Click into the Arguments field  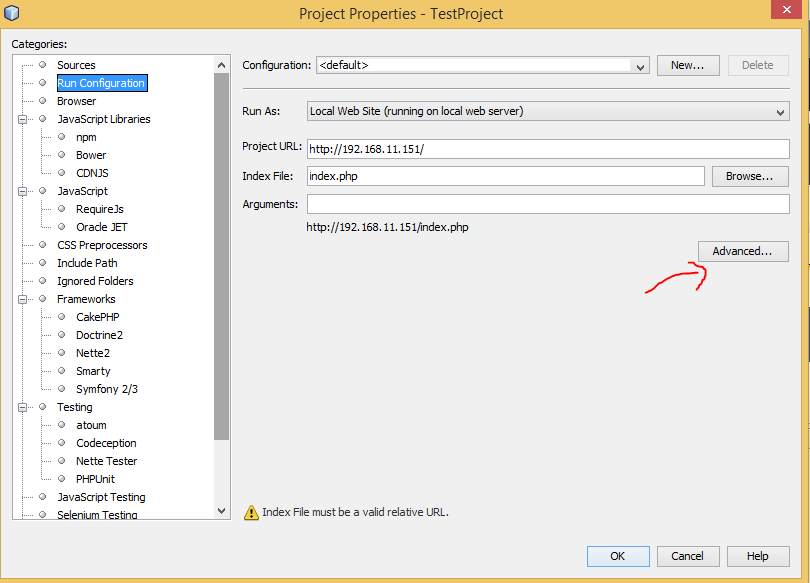(548, 204)
